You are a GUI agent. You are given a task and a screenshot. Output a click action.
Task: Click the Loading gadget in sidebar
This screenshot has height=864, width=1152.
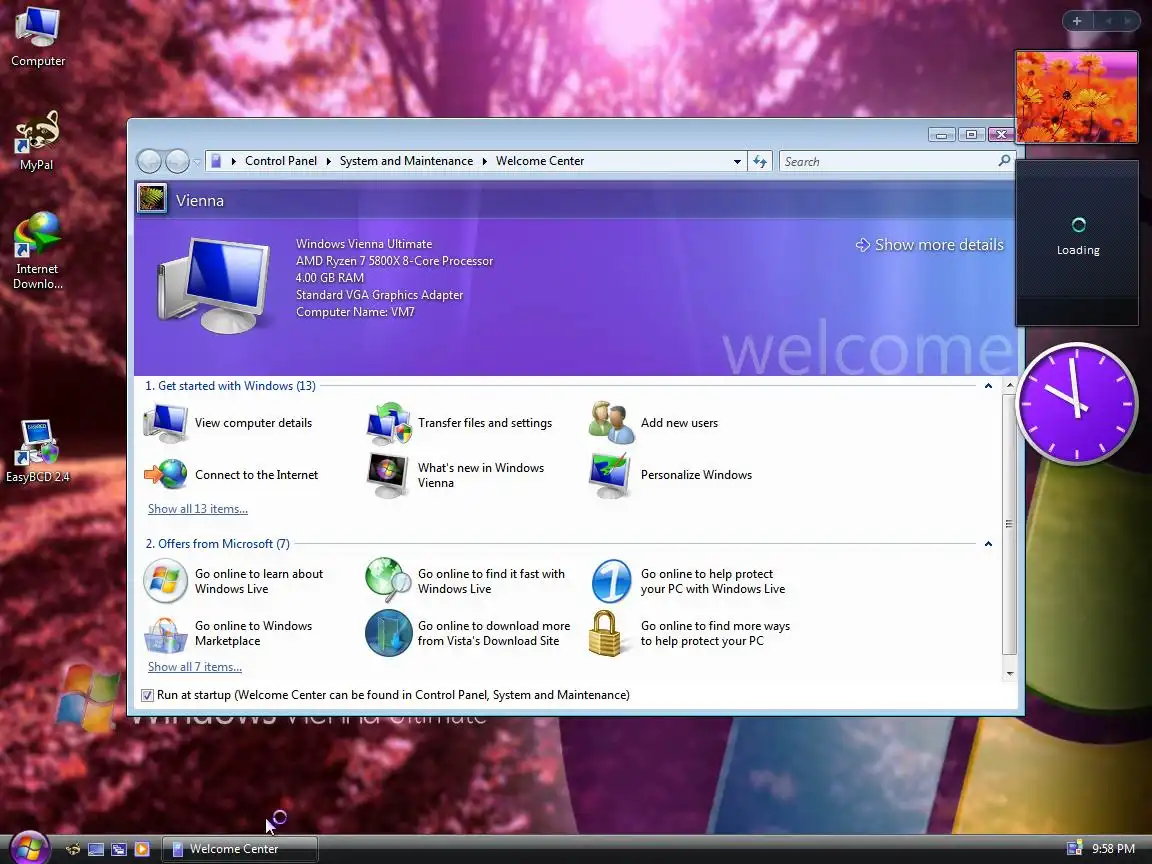coord(1077,242)
